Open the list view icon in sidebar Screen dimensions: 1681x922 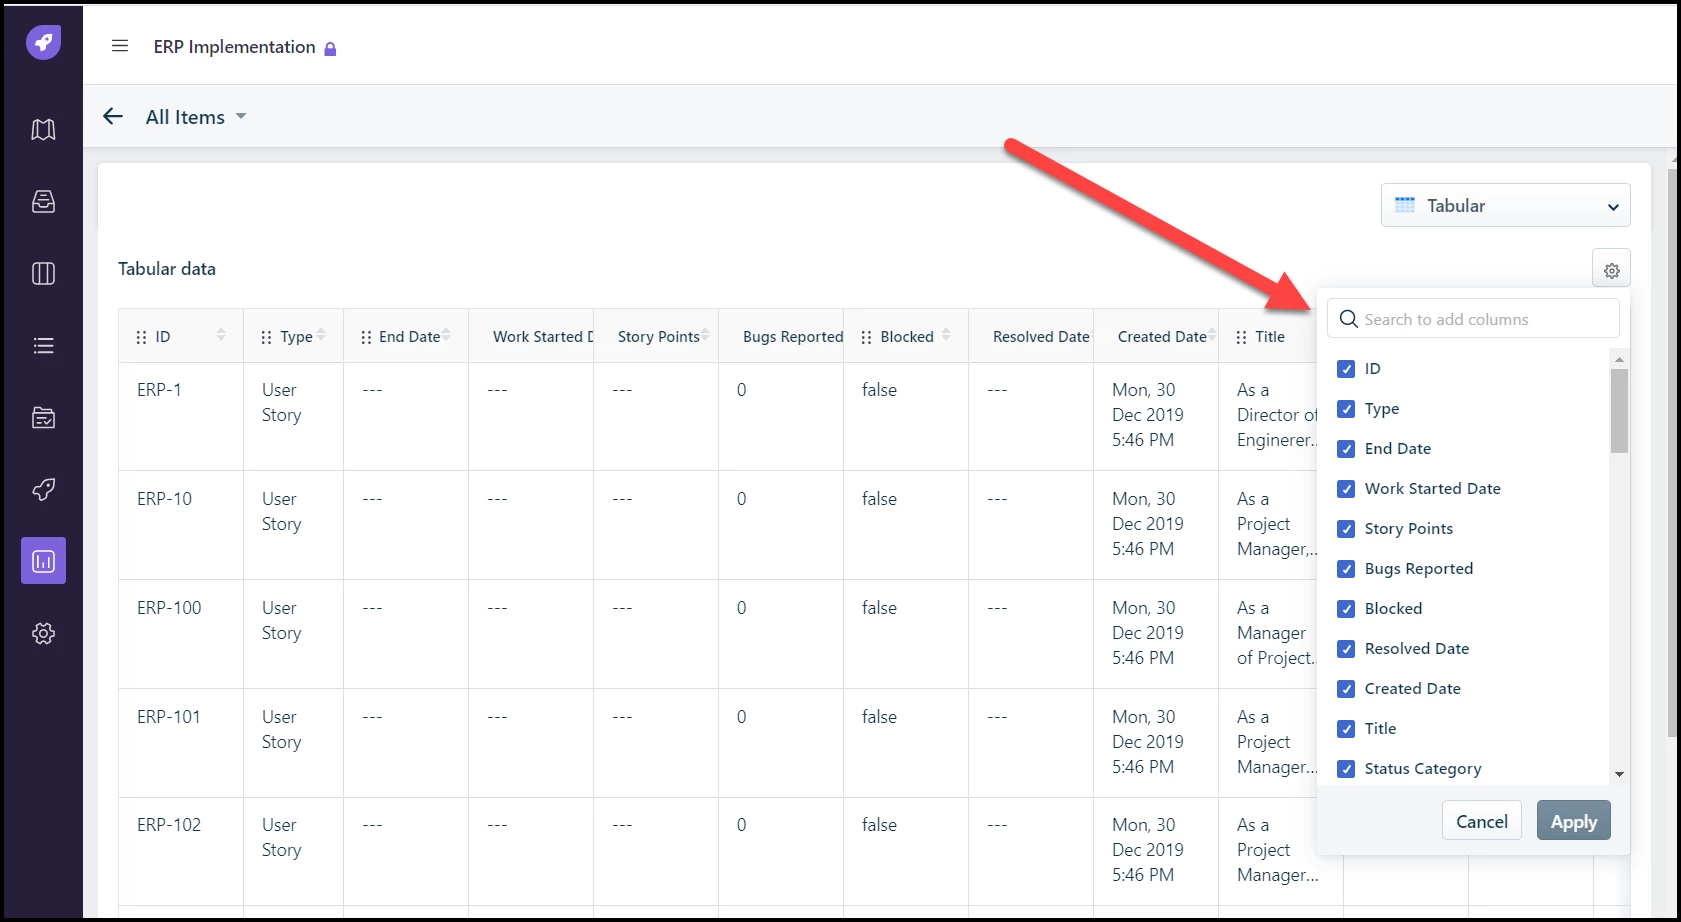click(43, 345)
